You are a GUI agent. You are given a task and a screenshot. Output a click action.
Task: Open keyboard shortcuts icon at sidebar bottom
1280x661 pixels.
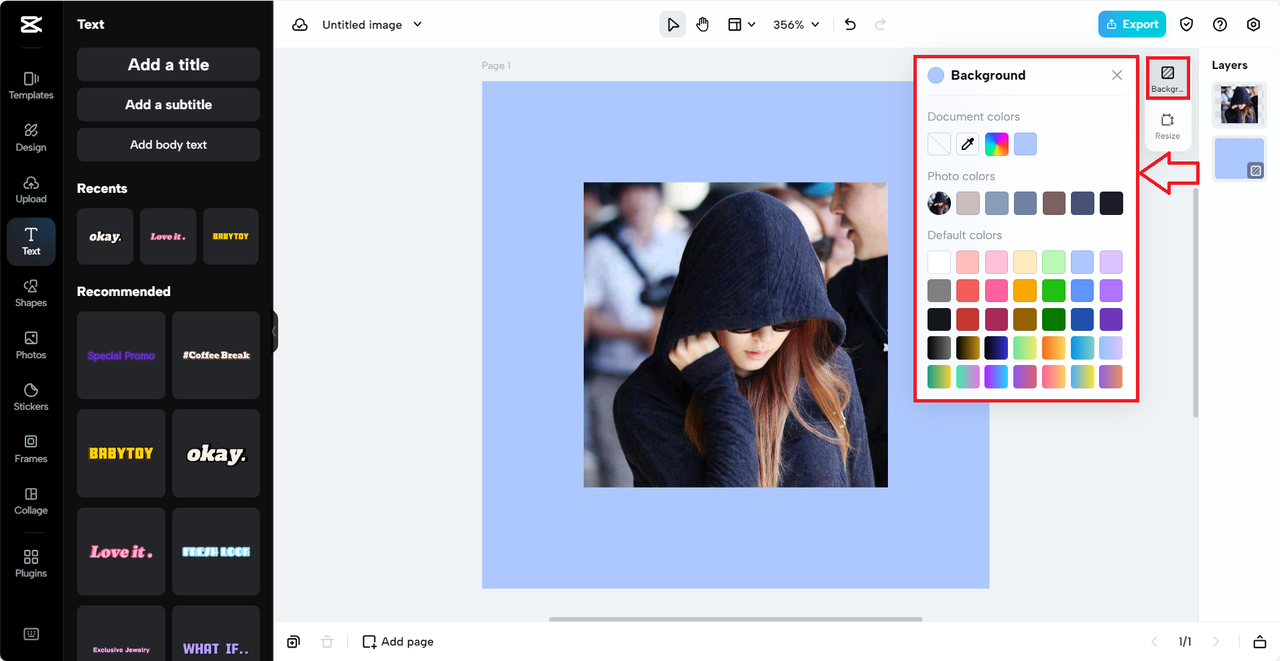pos(31,634)
